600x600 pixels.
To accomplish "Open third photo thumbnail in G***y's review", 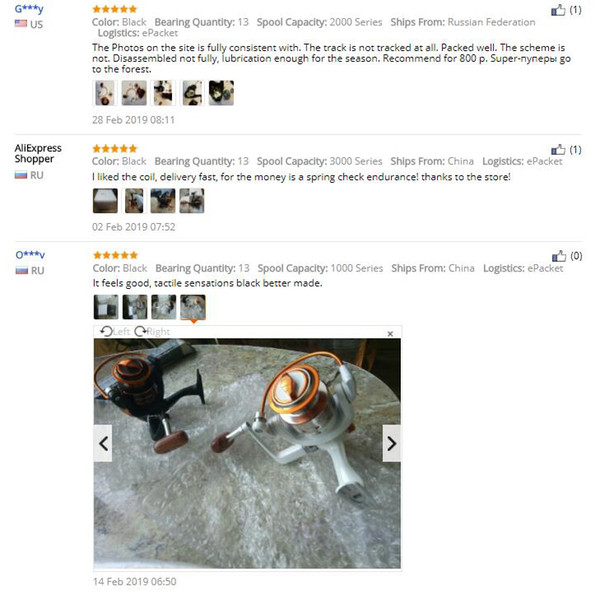I will [163, 93].
